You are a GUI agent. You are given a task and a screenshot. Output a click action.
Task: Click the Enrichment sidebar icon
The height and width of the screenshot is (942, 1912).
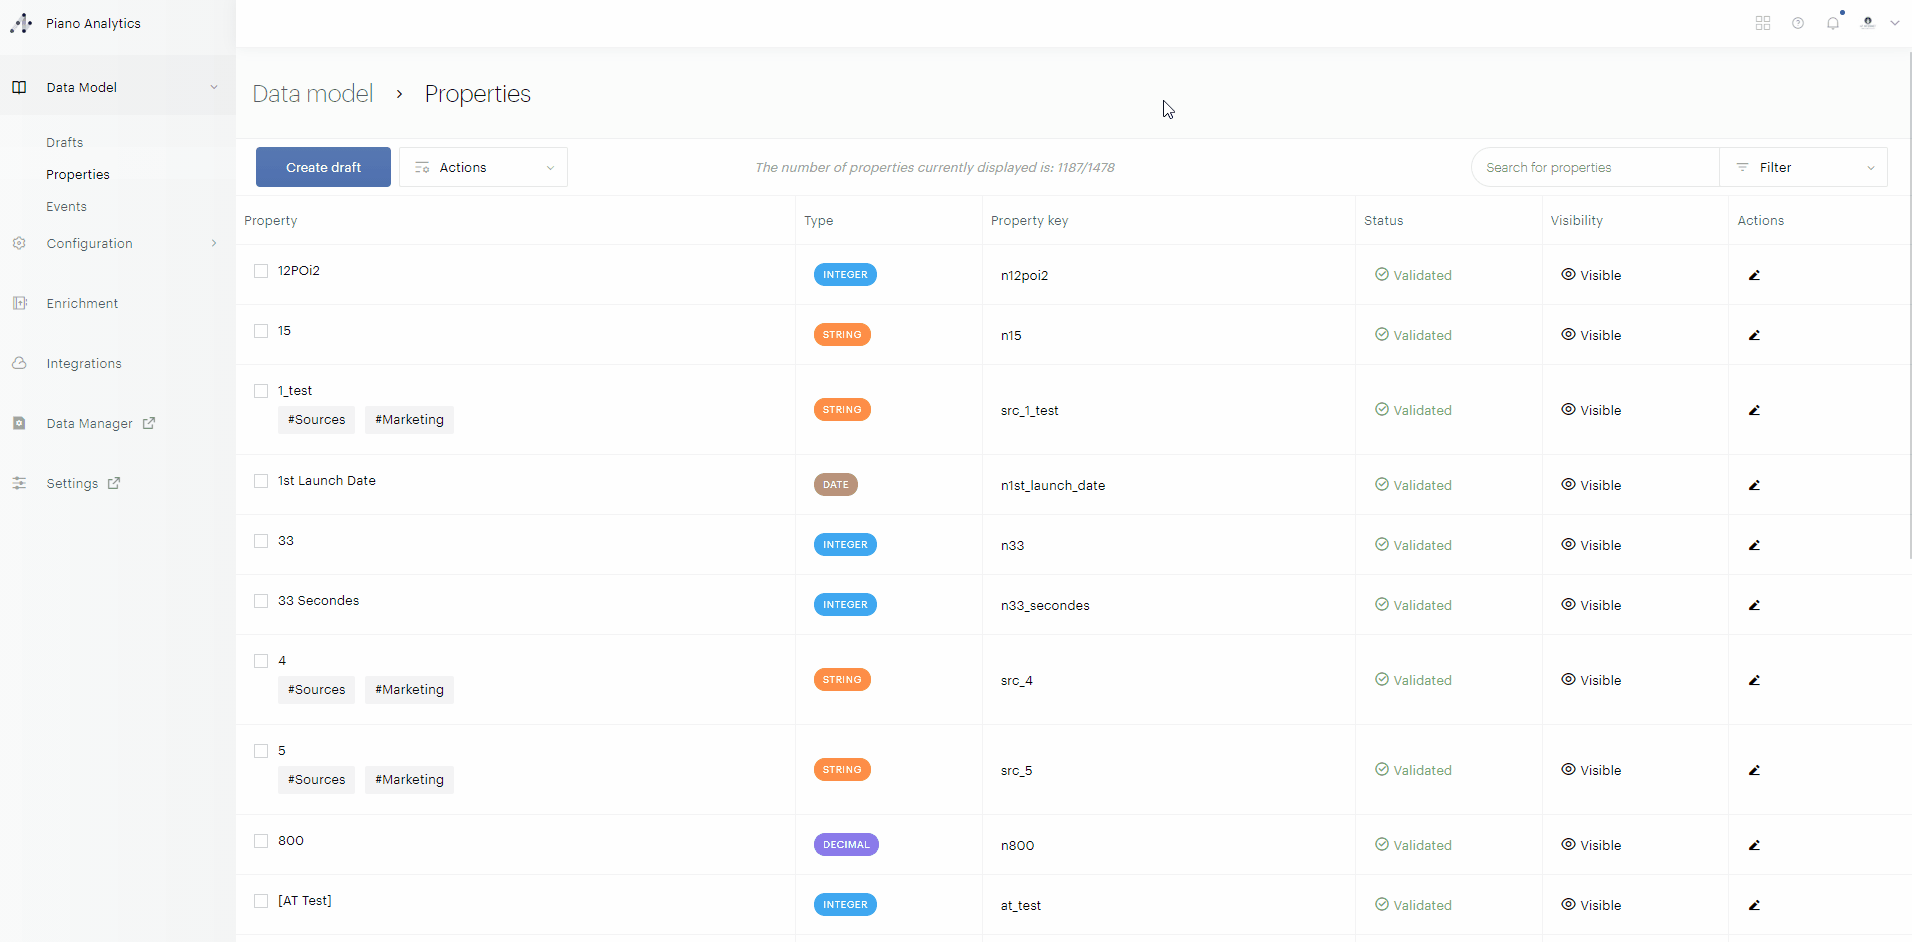tap(19, 303)
